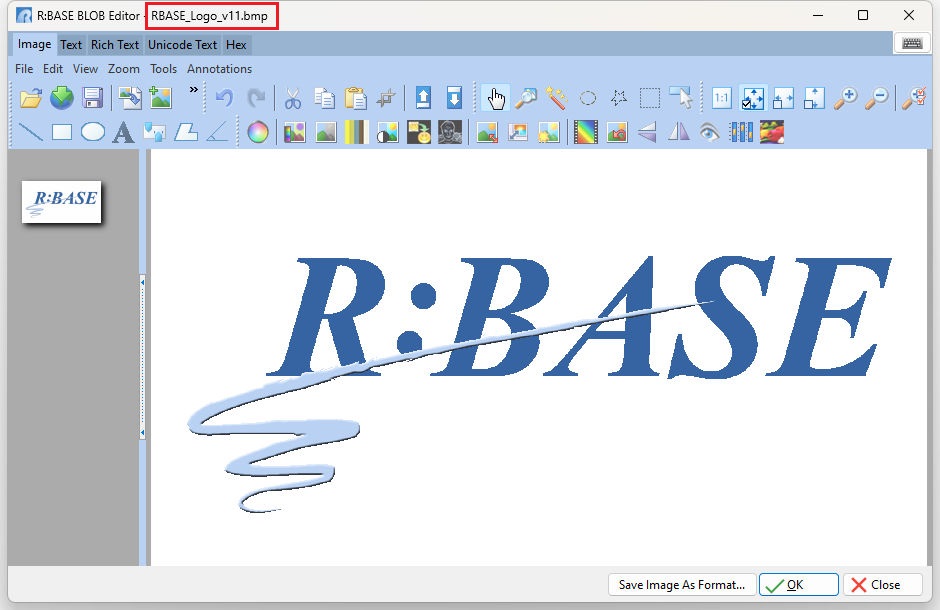The image size is (940, 610).
Task: Click the fit-to-height arrow icon
Action: (x=814, y=98)
